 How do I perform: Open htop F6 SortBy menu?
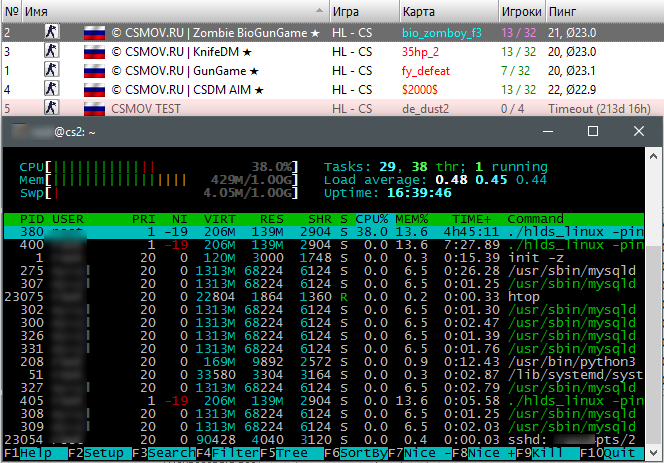[356, 453]
